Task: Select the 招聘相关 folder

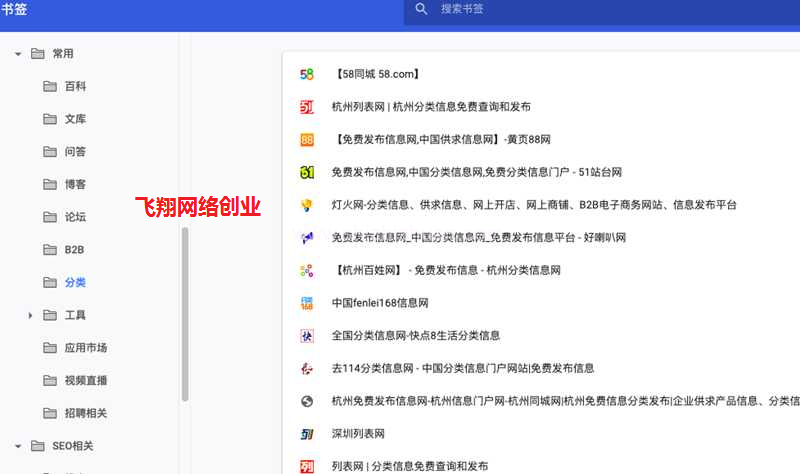Action: tap(86, 413)
